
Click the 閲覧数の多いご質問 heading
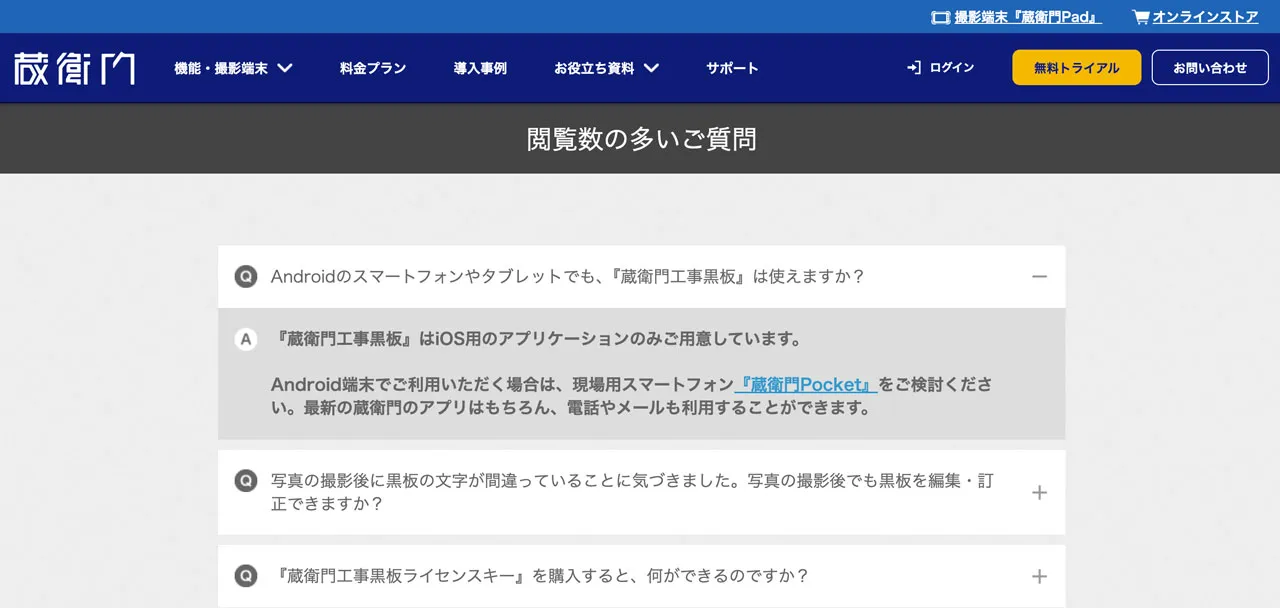click(641, 139)
